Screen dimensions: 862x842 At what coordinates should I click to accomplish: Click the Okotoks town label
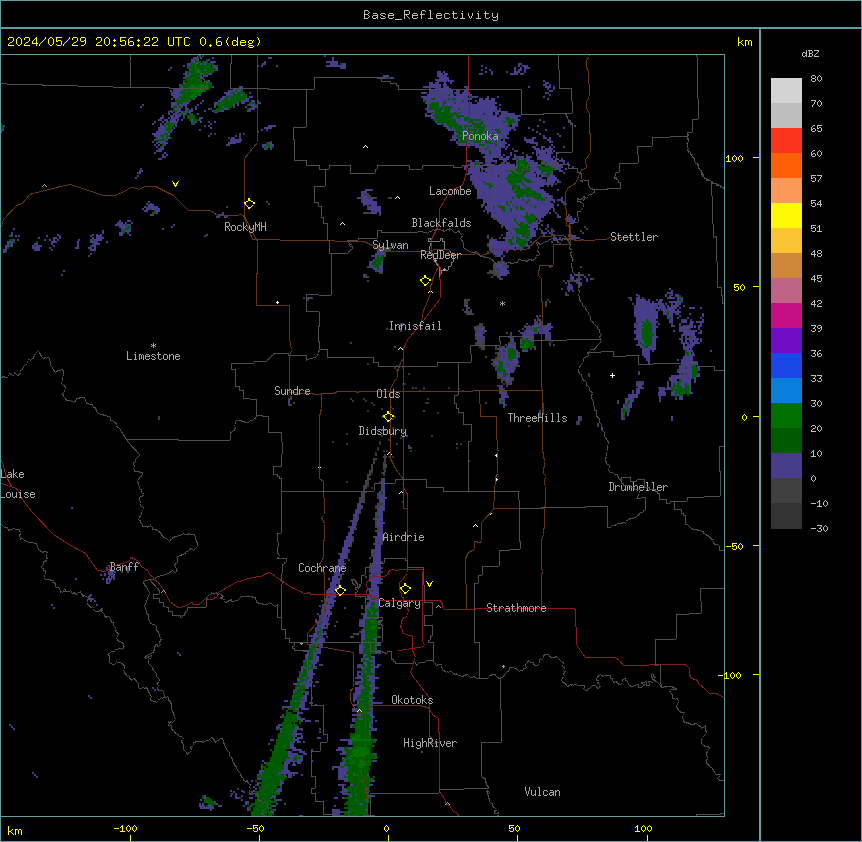412,700
